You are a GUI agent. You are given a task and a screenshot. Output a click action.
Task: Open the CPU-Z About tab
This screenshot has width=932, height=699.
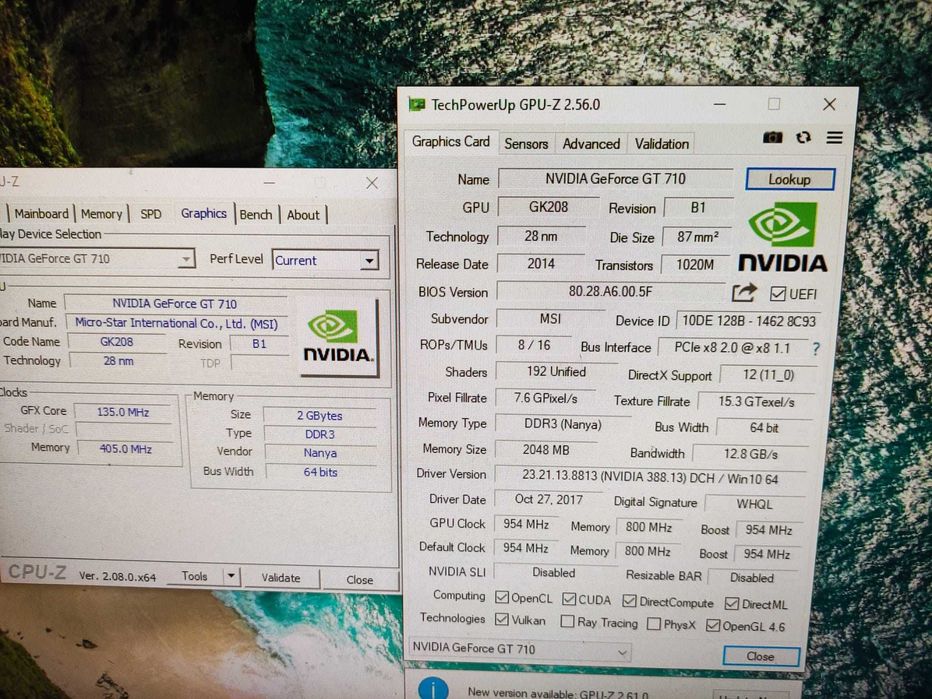point(303,215)
